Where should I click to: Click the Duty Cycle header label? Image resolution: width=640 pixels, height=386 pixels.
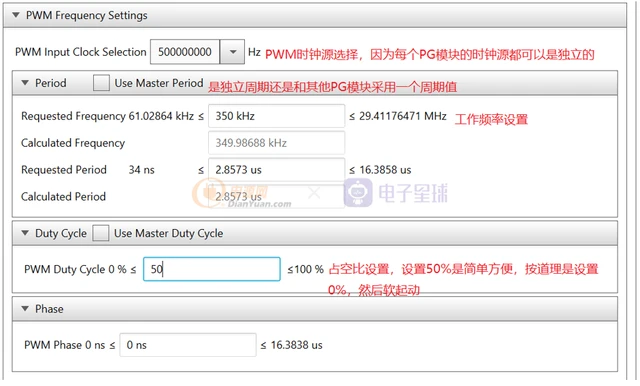tap(61, 233)
